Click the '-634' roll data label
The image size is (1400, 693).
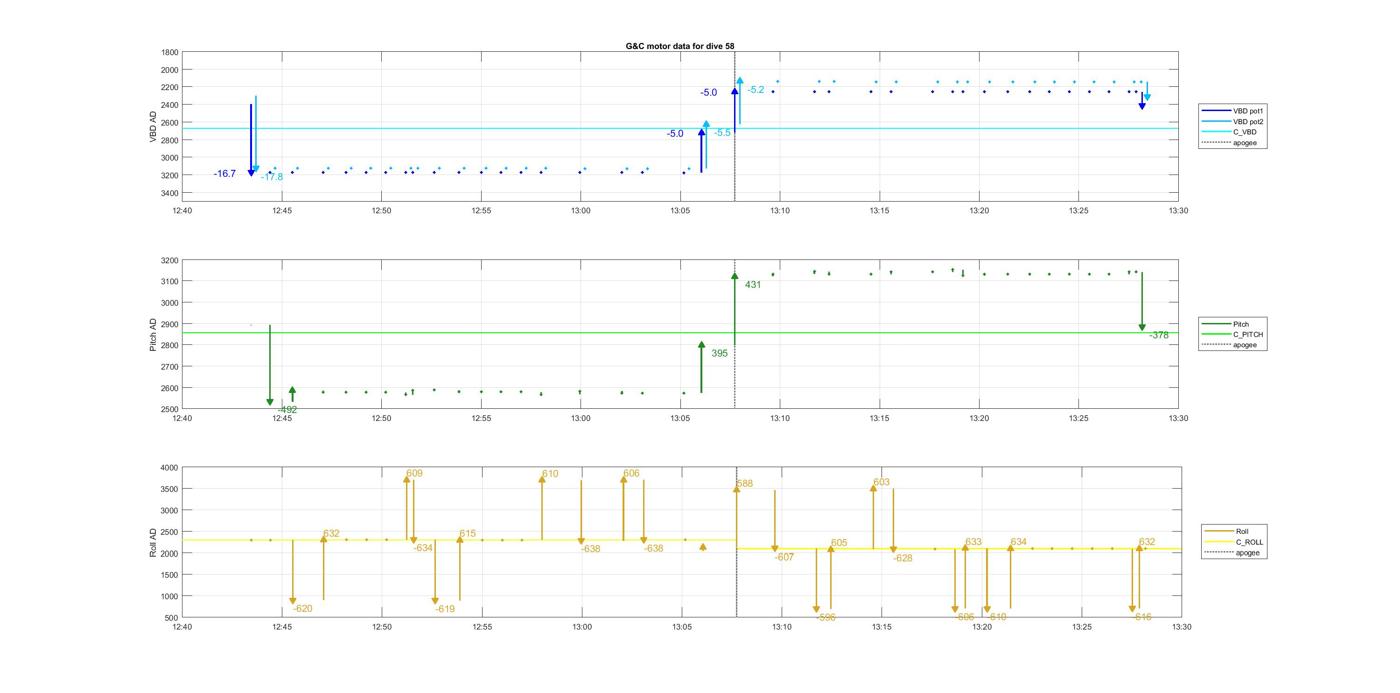[x=423, y=548]
